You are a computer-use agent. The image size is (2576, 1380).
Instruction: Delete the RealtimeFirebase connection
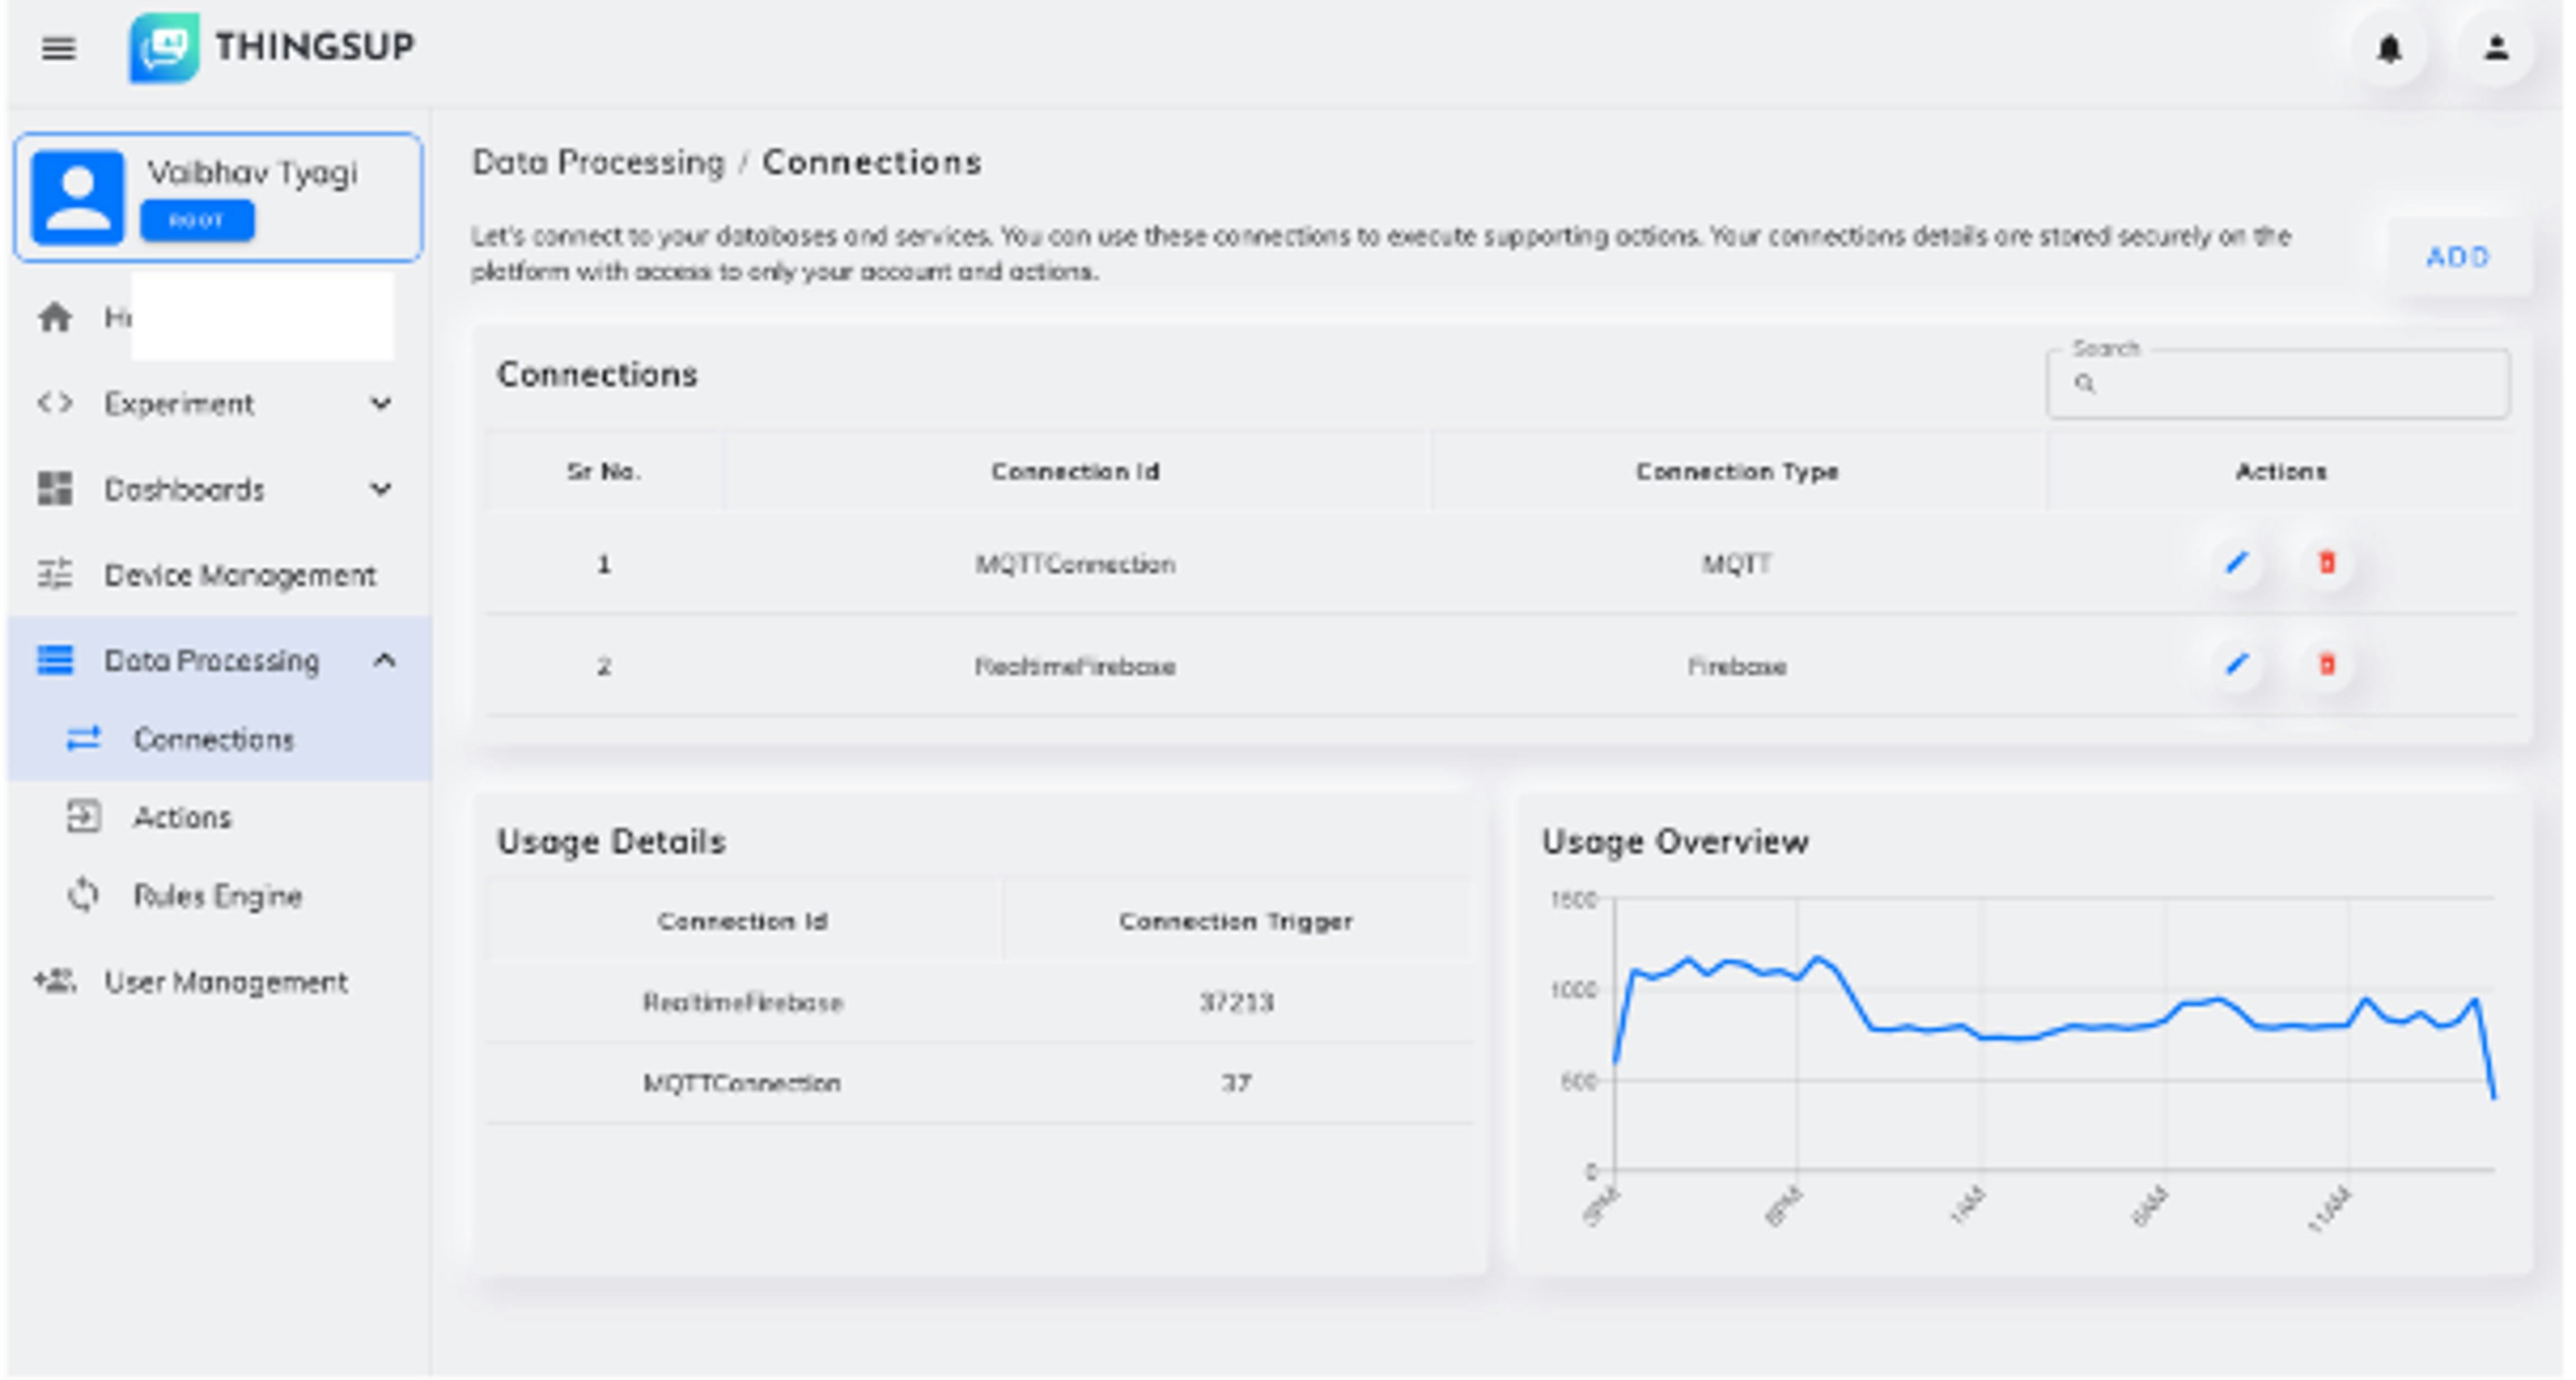(x=2327, y=664)
